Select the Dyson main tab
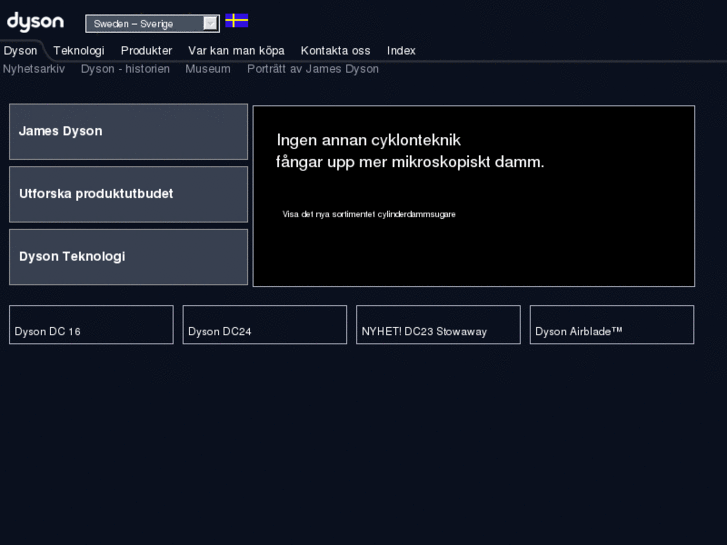 [20, 51]
